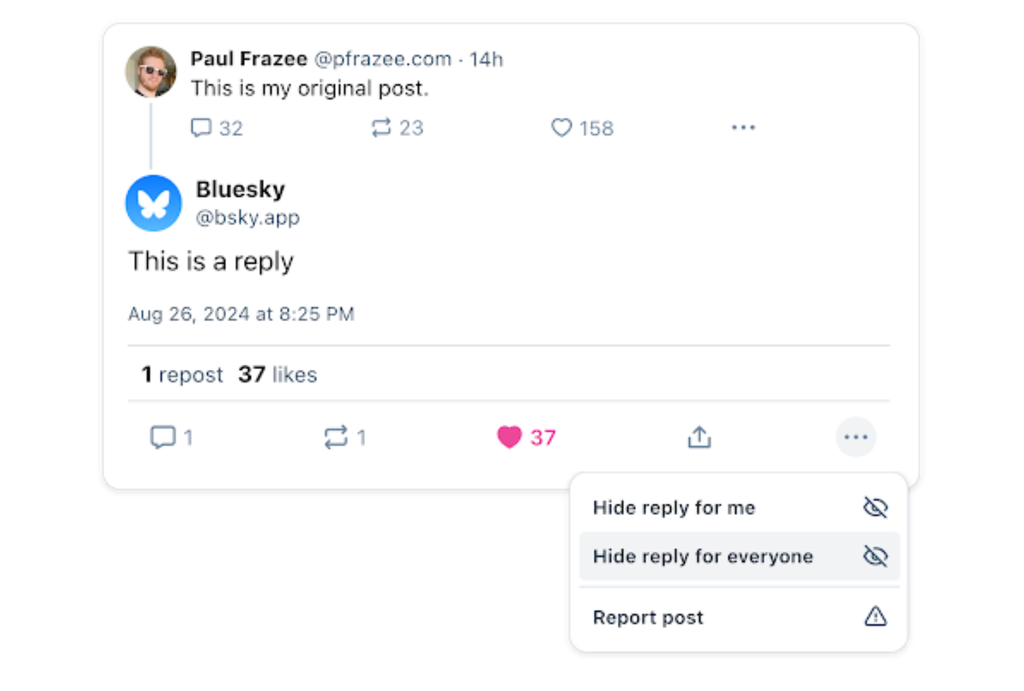This screenshot has height=691, width=1024.
Task: Repost Paul Frazee's original post
Action: [381, 127]
